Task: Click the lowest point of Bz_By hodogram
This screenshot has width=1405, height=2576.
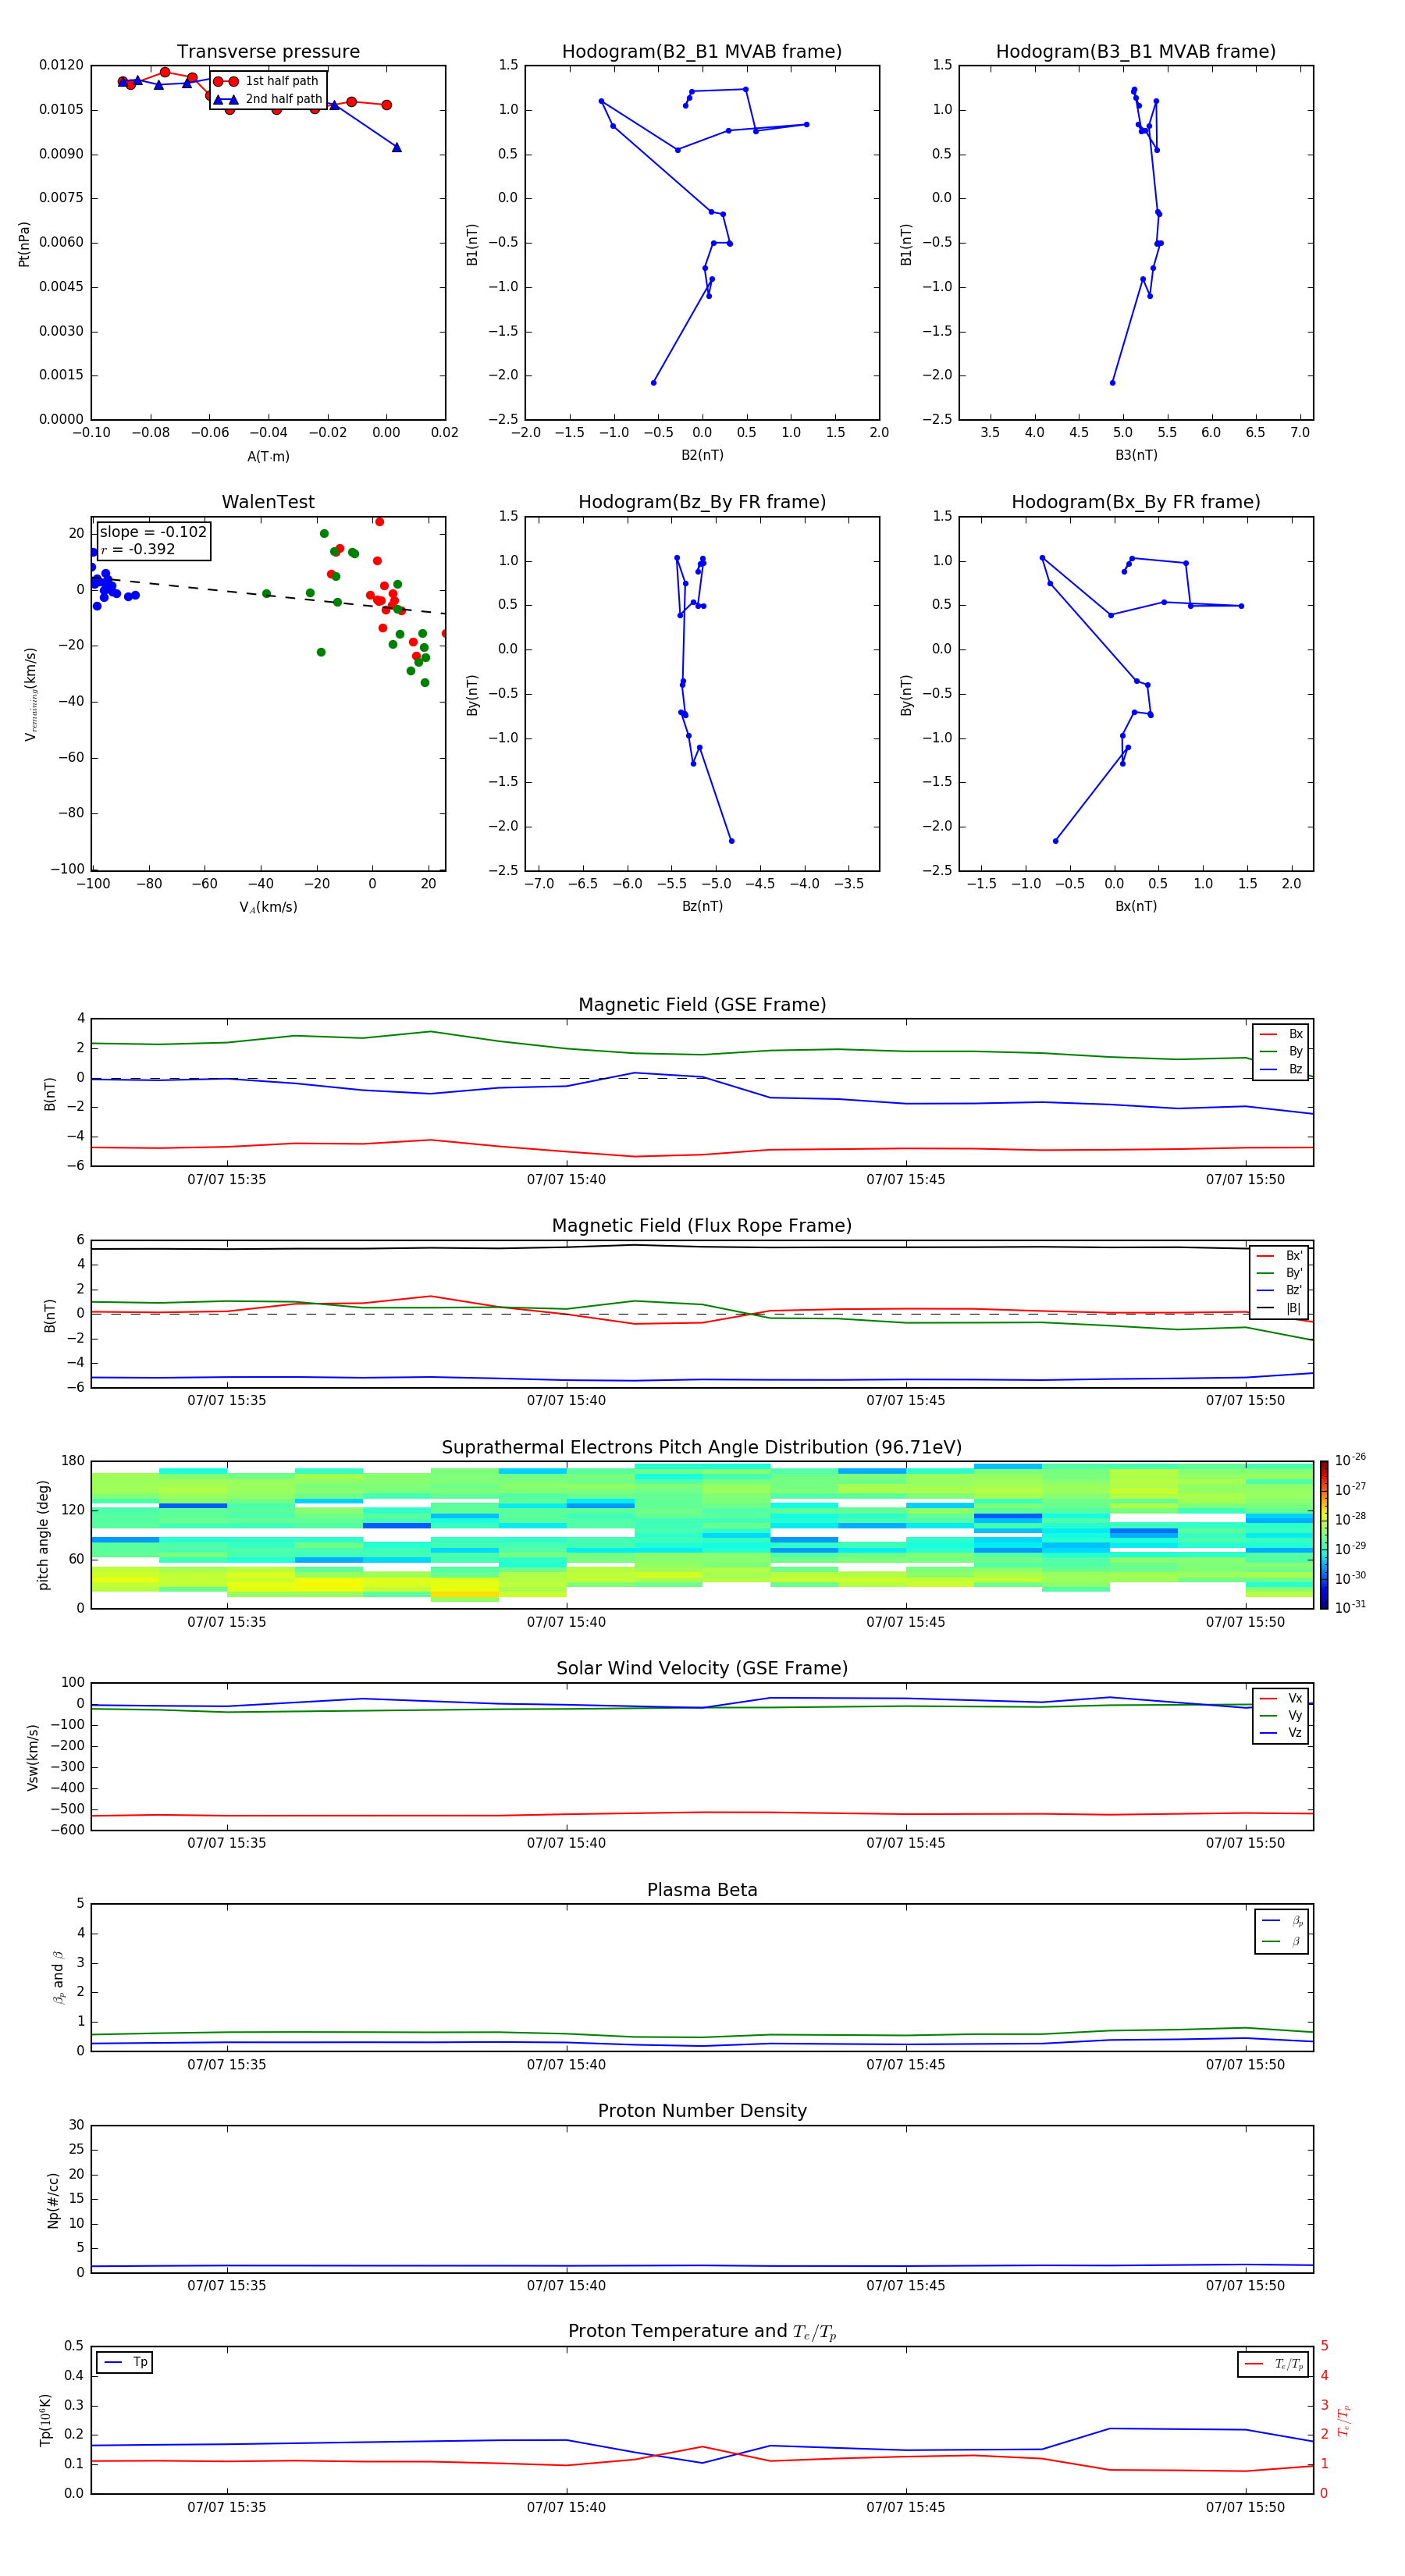Action: coord(731,841)
